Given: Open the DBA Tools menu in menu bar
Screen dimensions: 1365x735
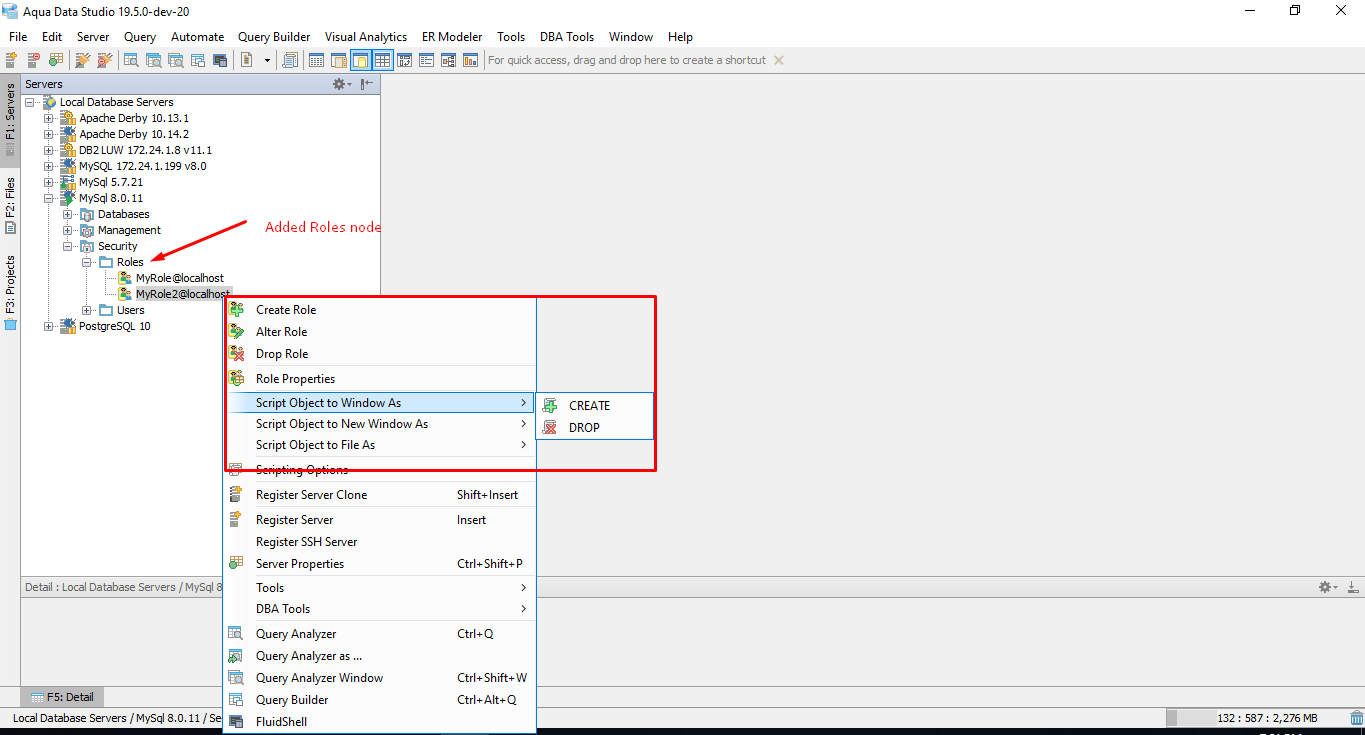Looking at the screenshot, I should point(567,37).
